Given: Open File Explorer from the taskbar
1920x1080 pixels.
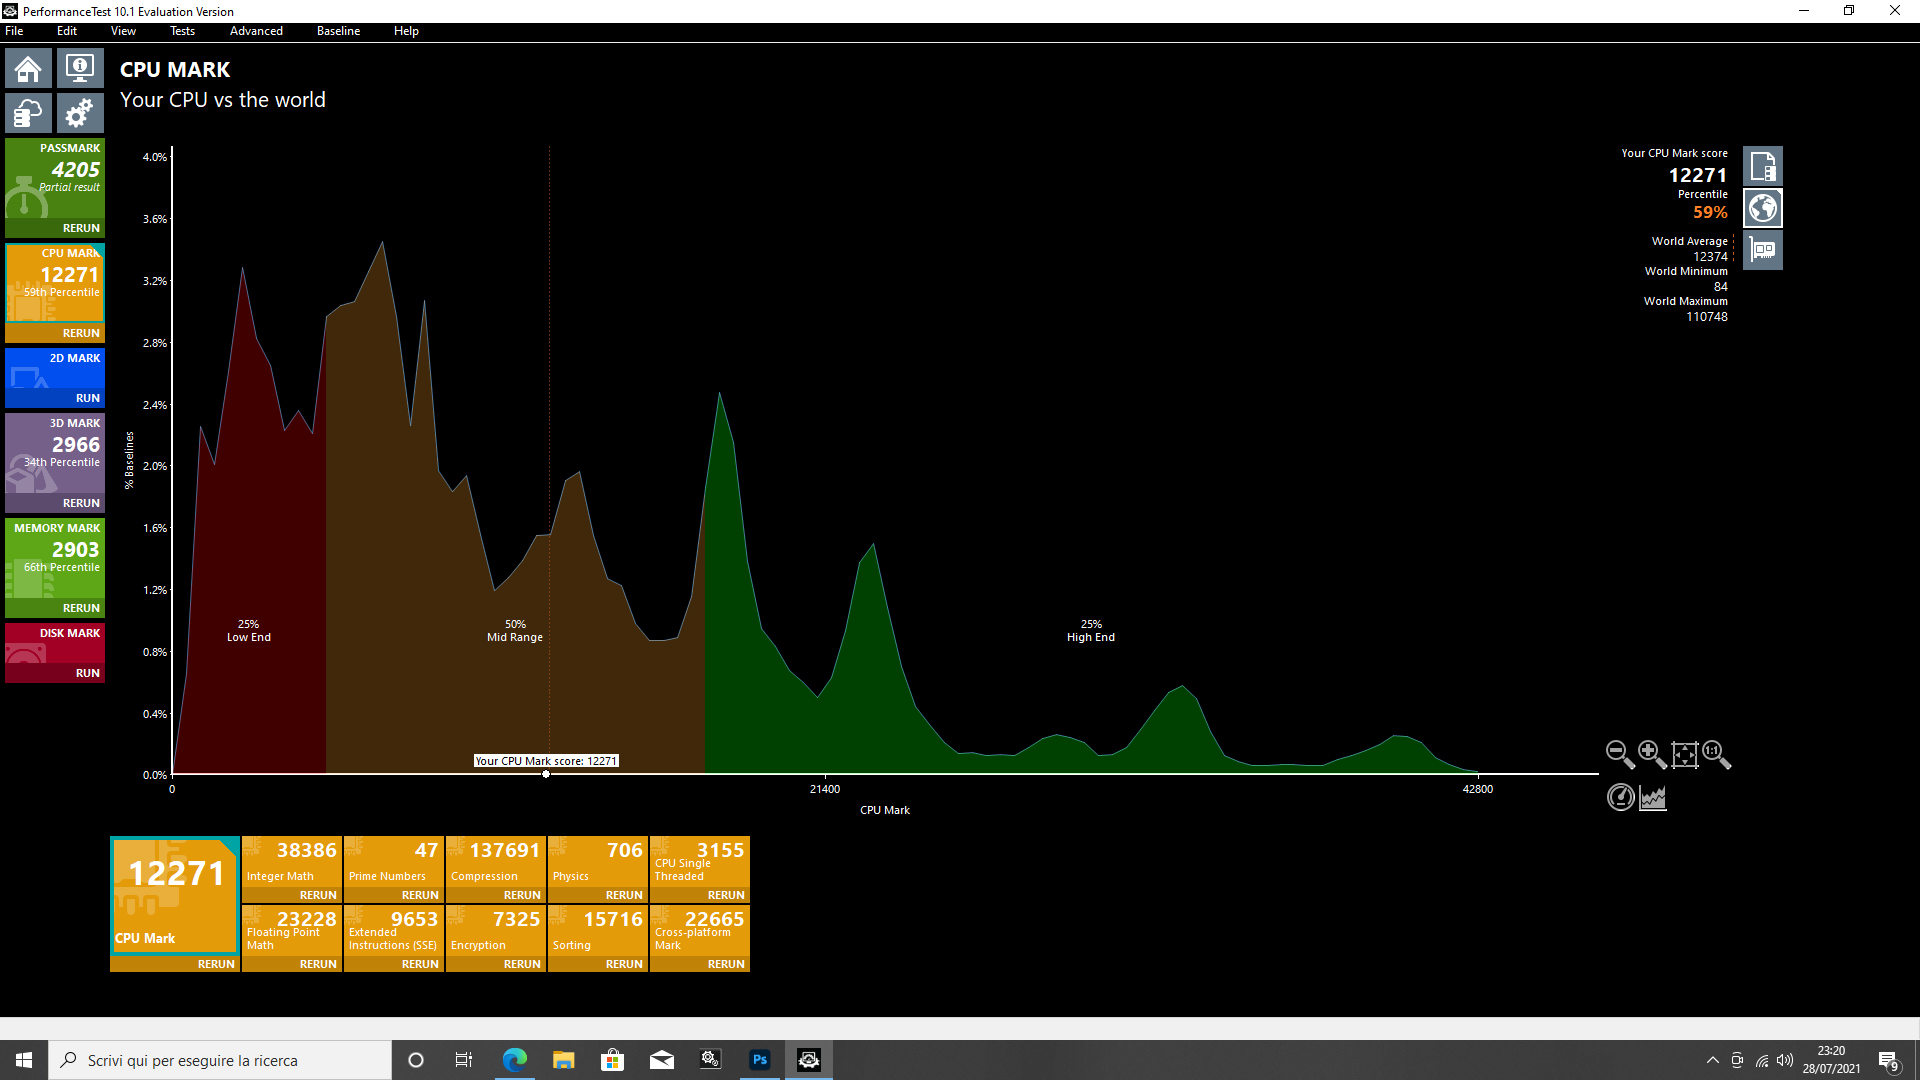Looking at the screenshot, I should tap(564, 1060).
